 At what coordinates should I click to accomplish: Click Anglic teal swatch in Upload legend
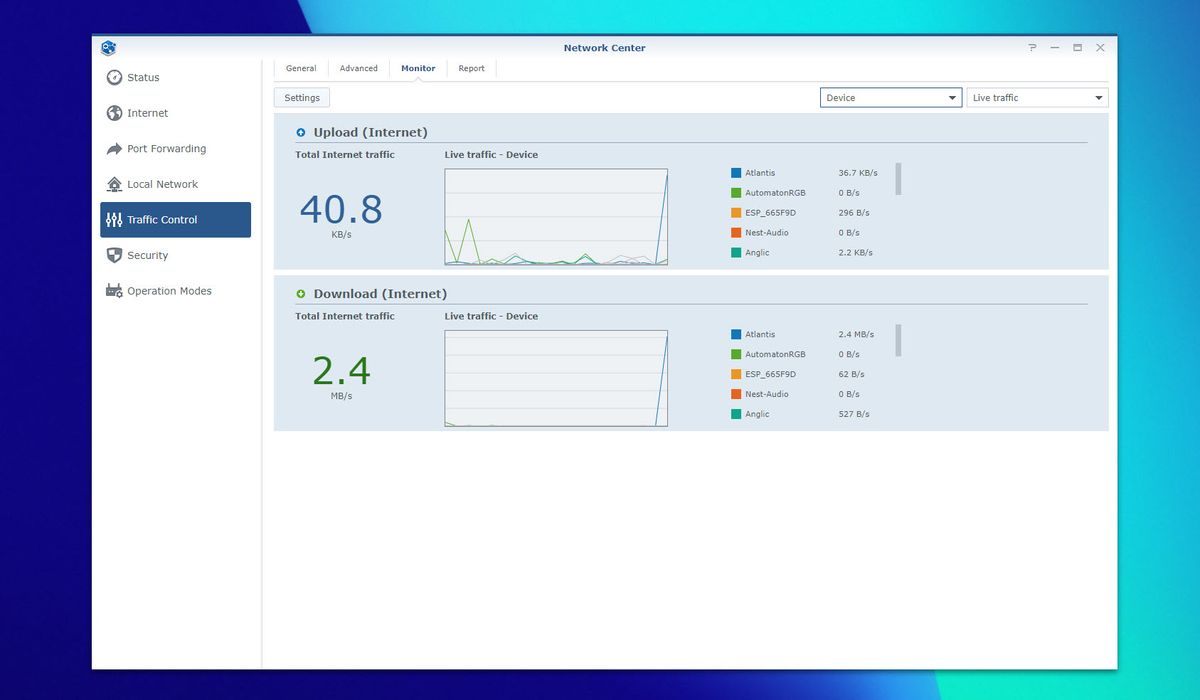[x=736, y=253]
